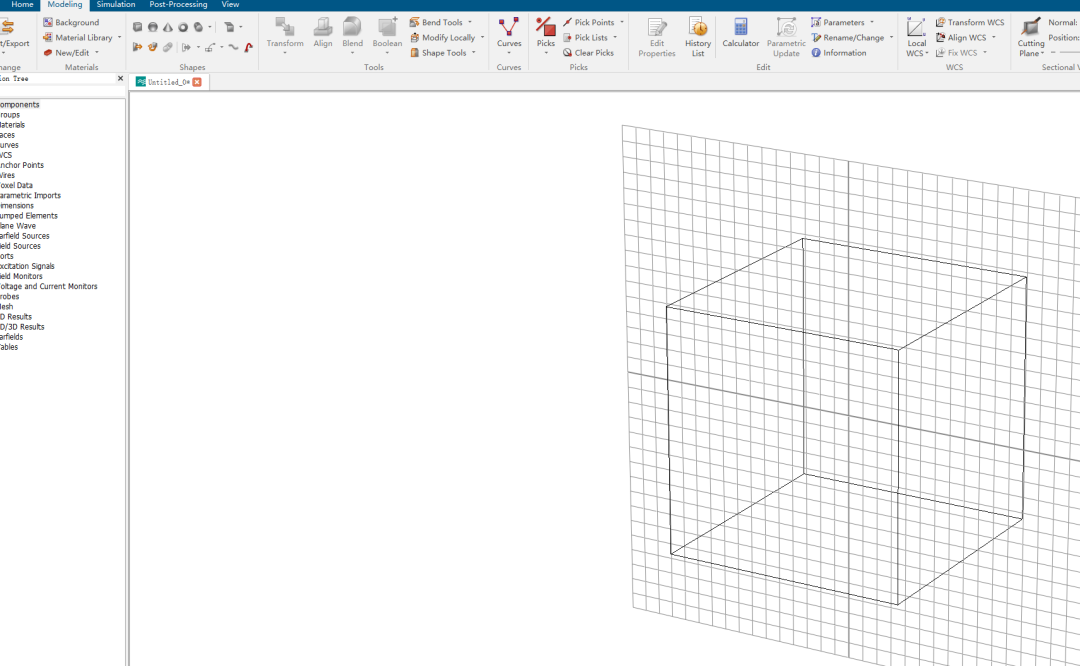Open the Information dialog
The height and width of the screenshot is (666, 1080).
(x=839, y=53)
